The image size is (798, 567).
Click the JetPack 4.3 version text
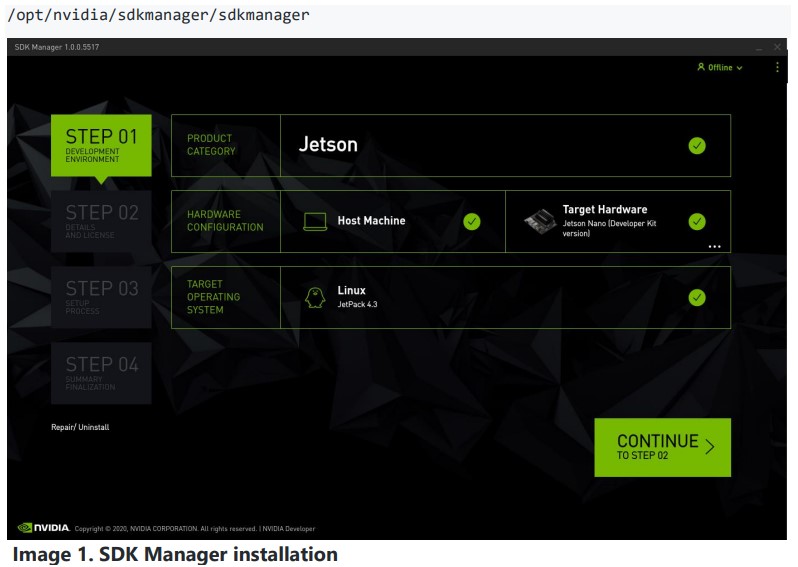click(357, 304)
